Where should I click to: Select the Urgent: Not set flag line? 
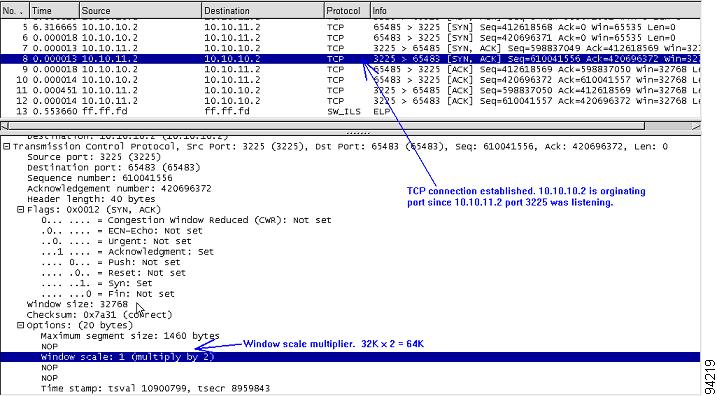[116, 241]
